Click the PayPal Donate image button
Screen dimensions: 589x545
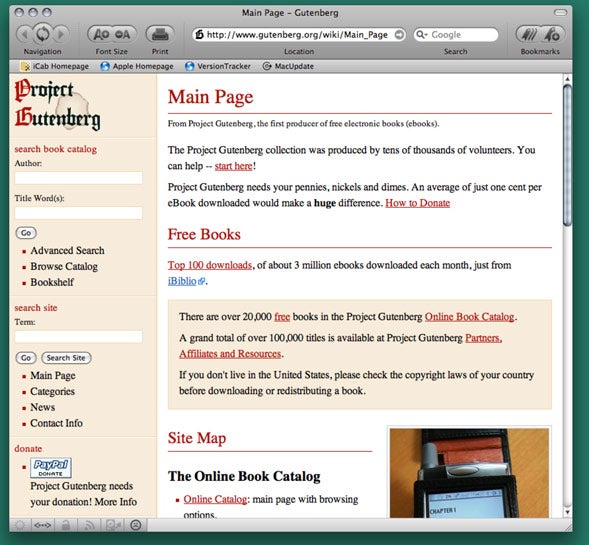(x=51, y=468)
